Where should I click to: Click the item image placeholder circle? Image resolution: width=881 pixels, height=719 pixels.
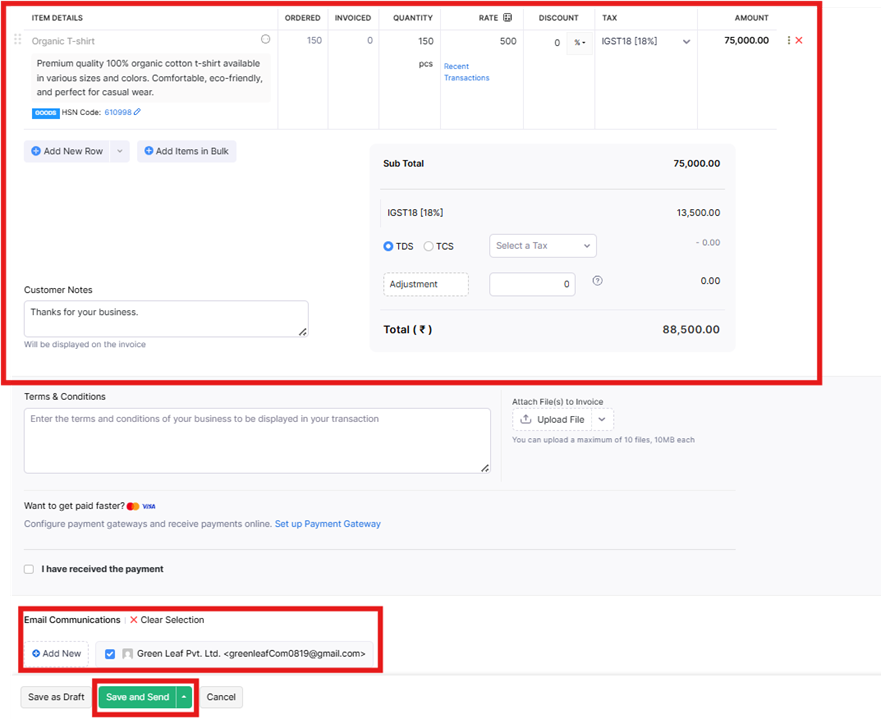(265, 38)
